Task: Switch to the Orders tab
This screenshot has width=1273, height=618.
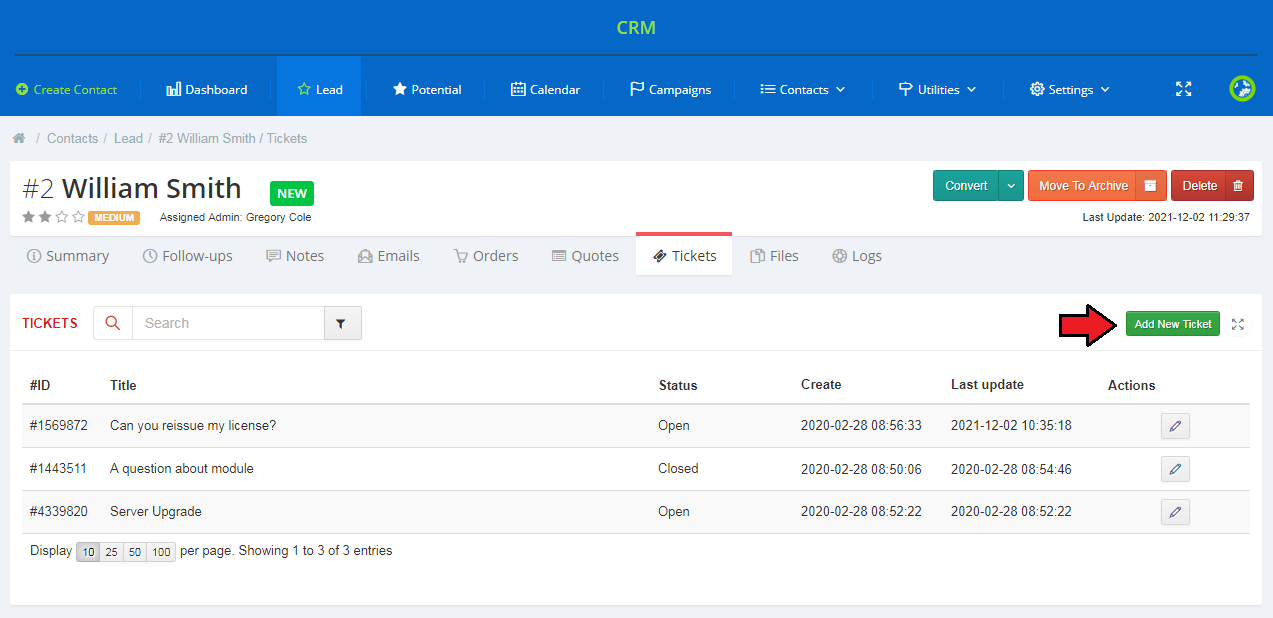Action: pyautogui.click(x=486, y=256)
